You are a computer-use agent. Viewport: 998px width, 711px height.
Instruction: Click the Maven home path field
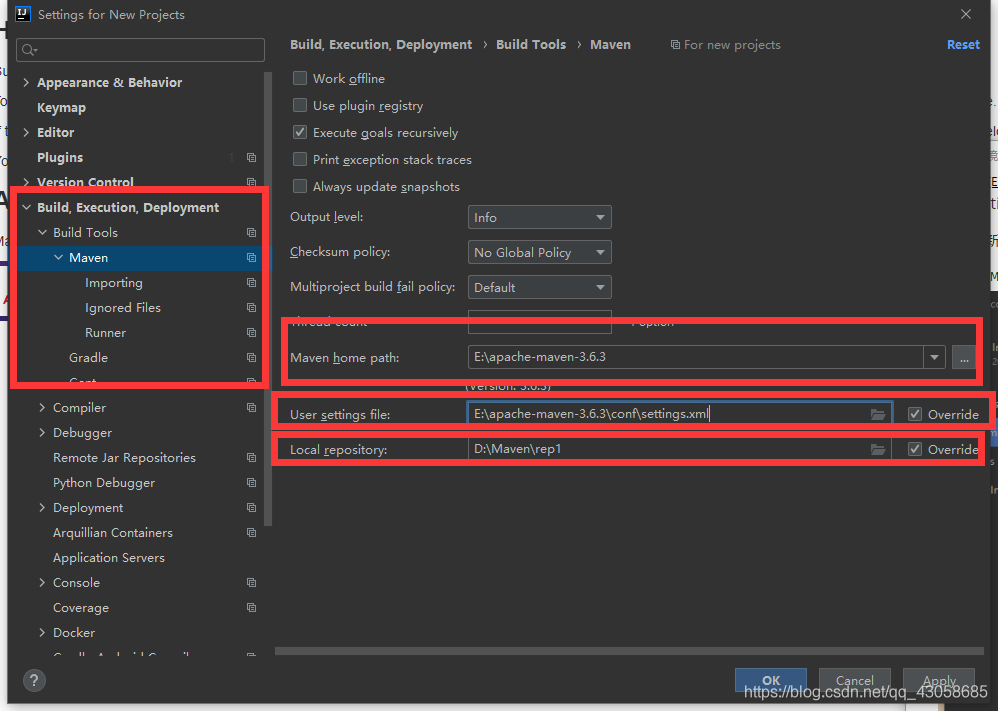point(695,357)
